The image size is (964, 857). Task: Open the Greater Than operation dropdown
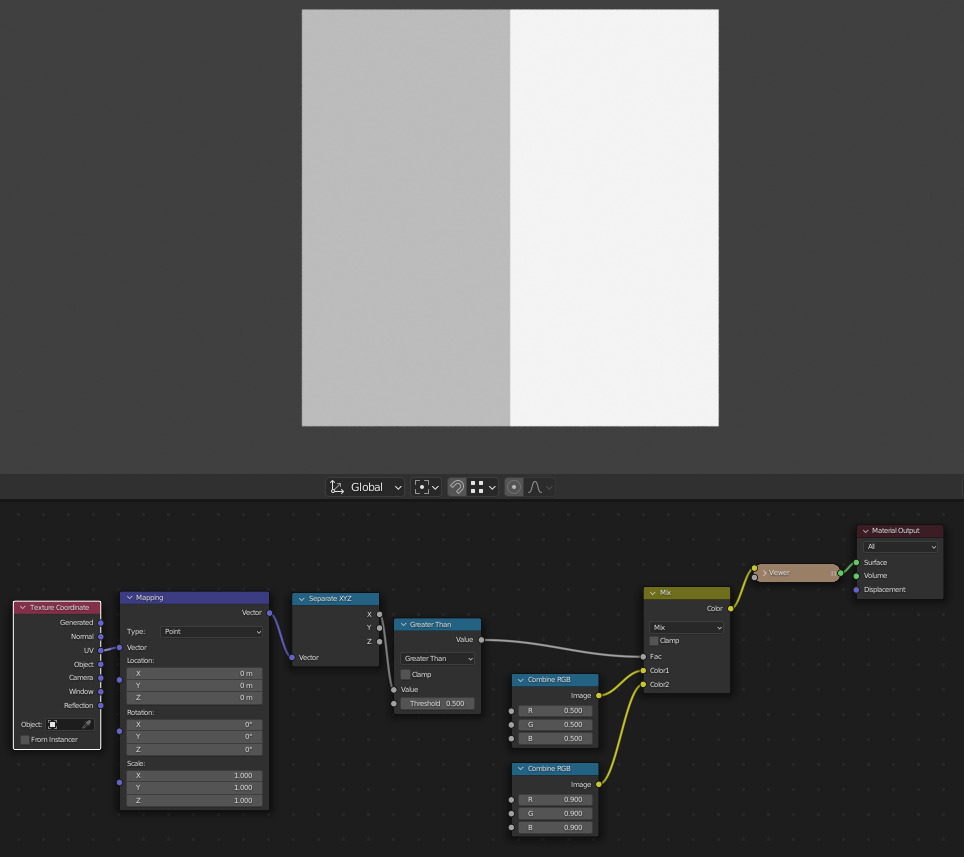[x=437, y=658]
